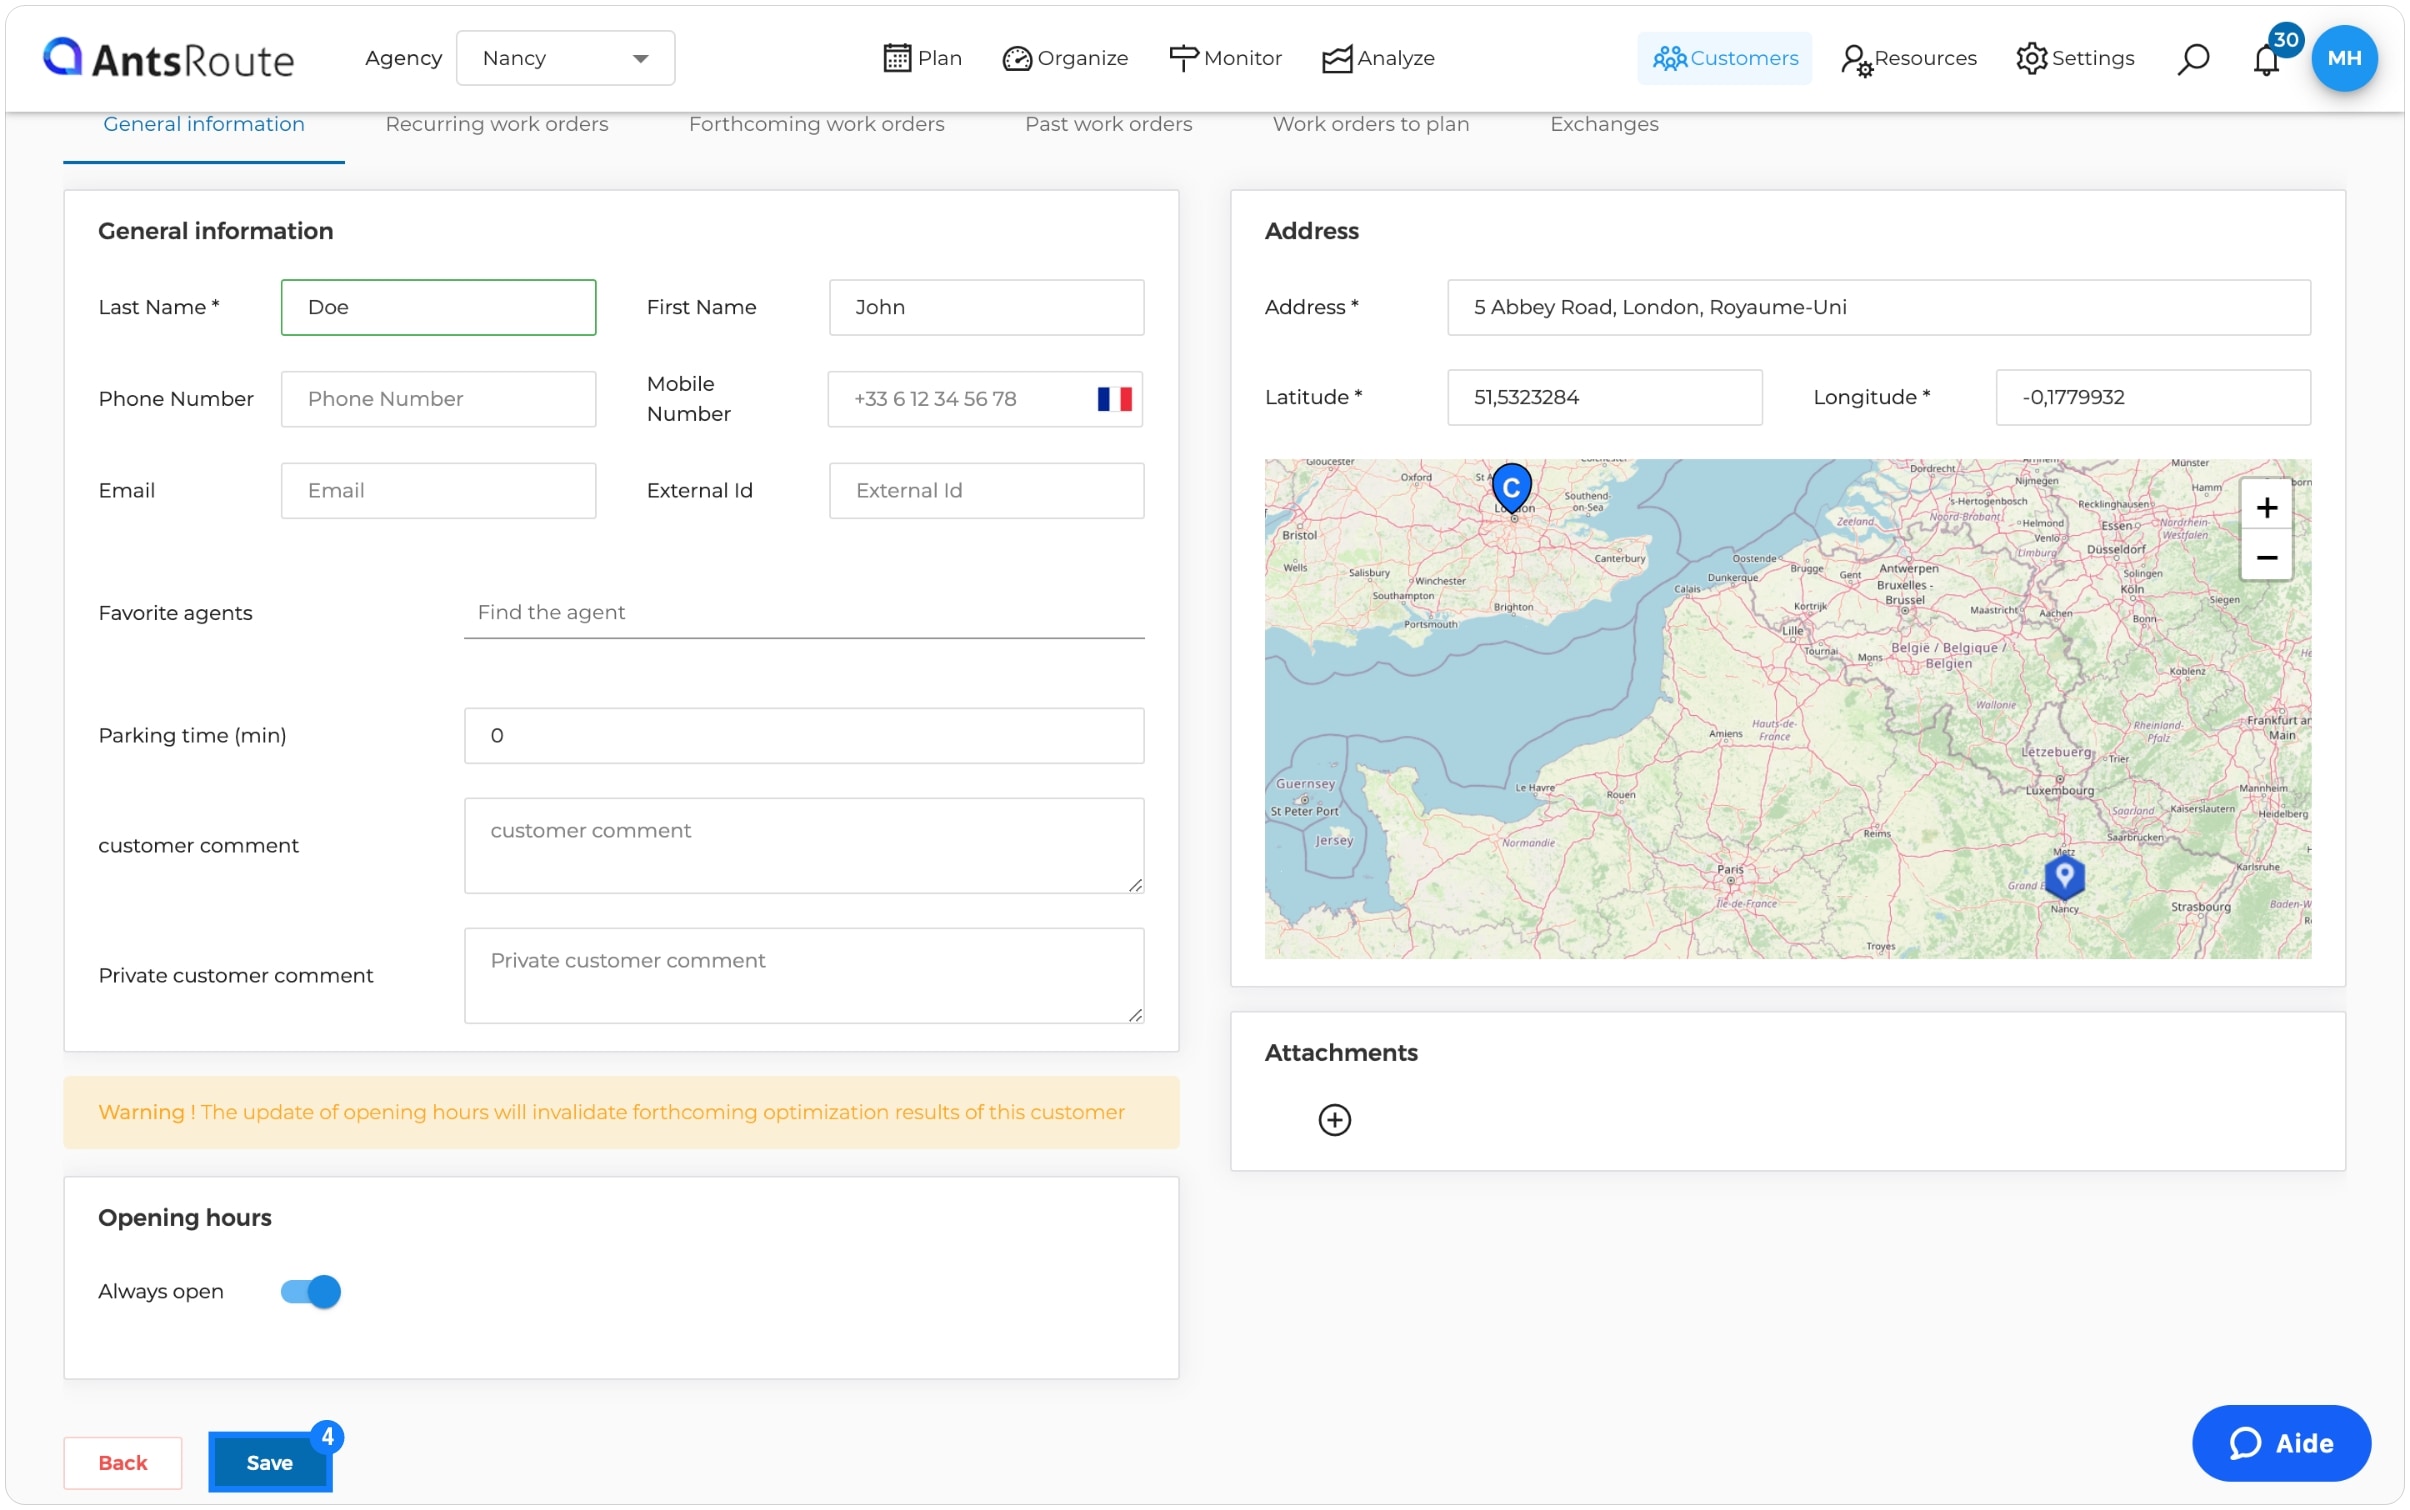Zoom out the map with minus button
This screenshot has width=2410, height=1510.
pos(2265,557)
